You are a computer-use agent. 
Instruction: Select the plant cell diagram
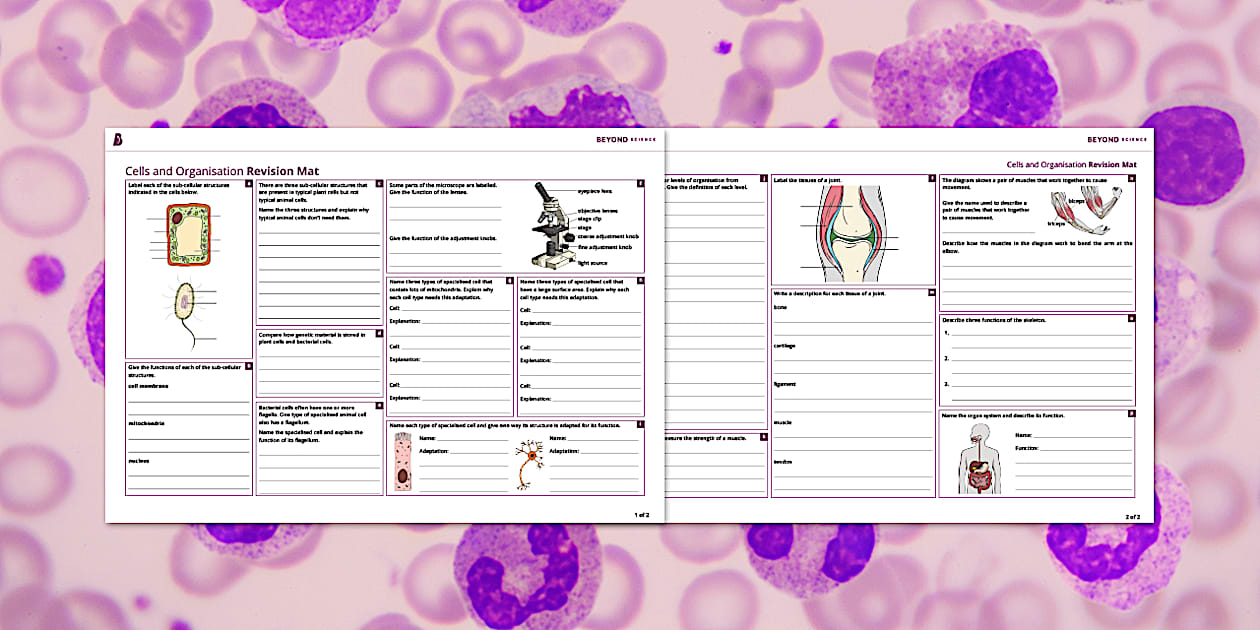point(191,235)
